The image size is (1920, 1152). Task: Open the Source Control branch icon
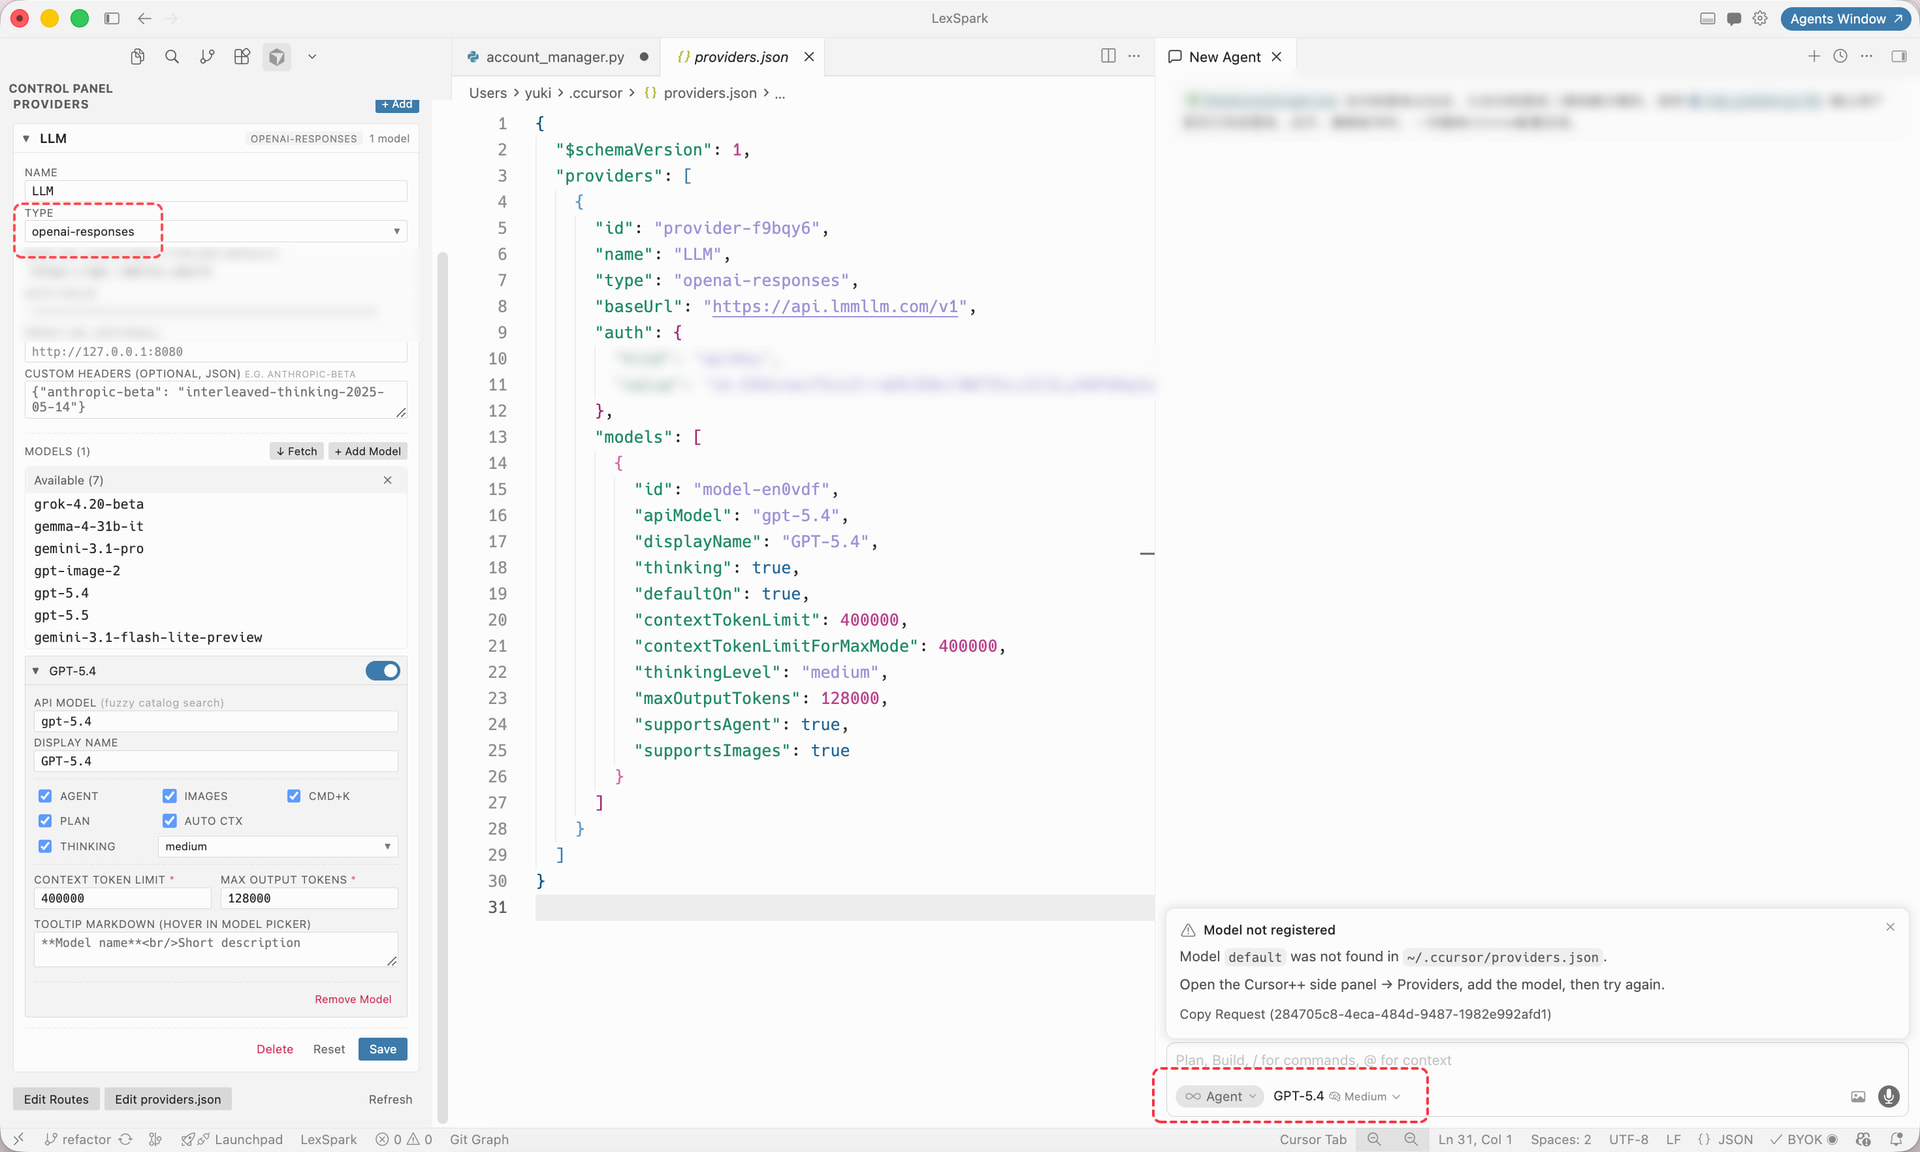pos(207,57)
